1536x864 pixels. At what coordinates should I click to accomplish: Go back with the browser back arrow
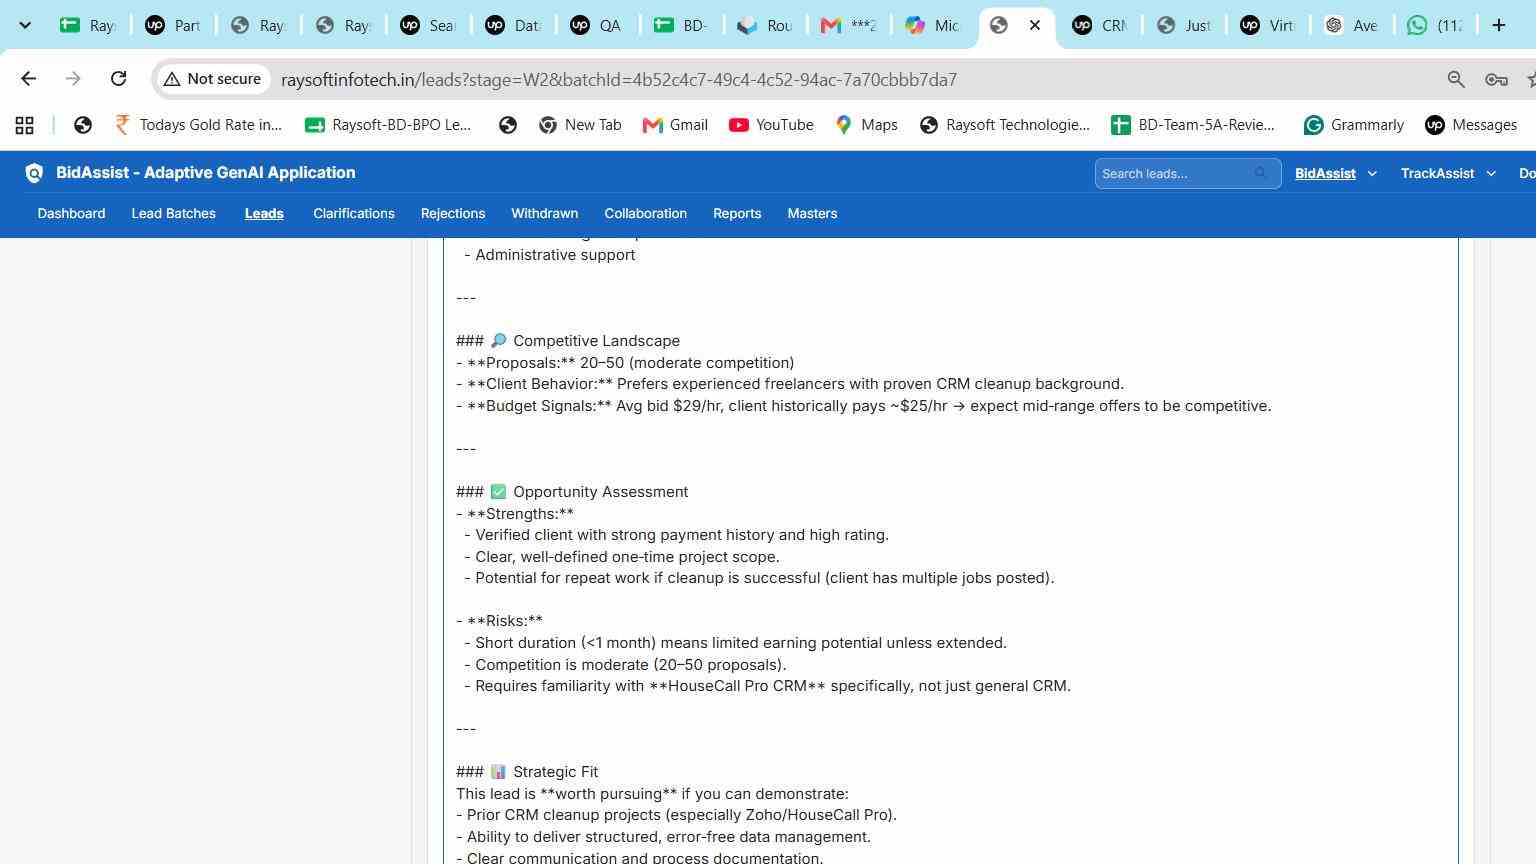pos(28,79)
